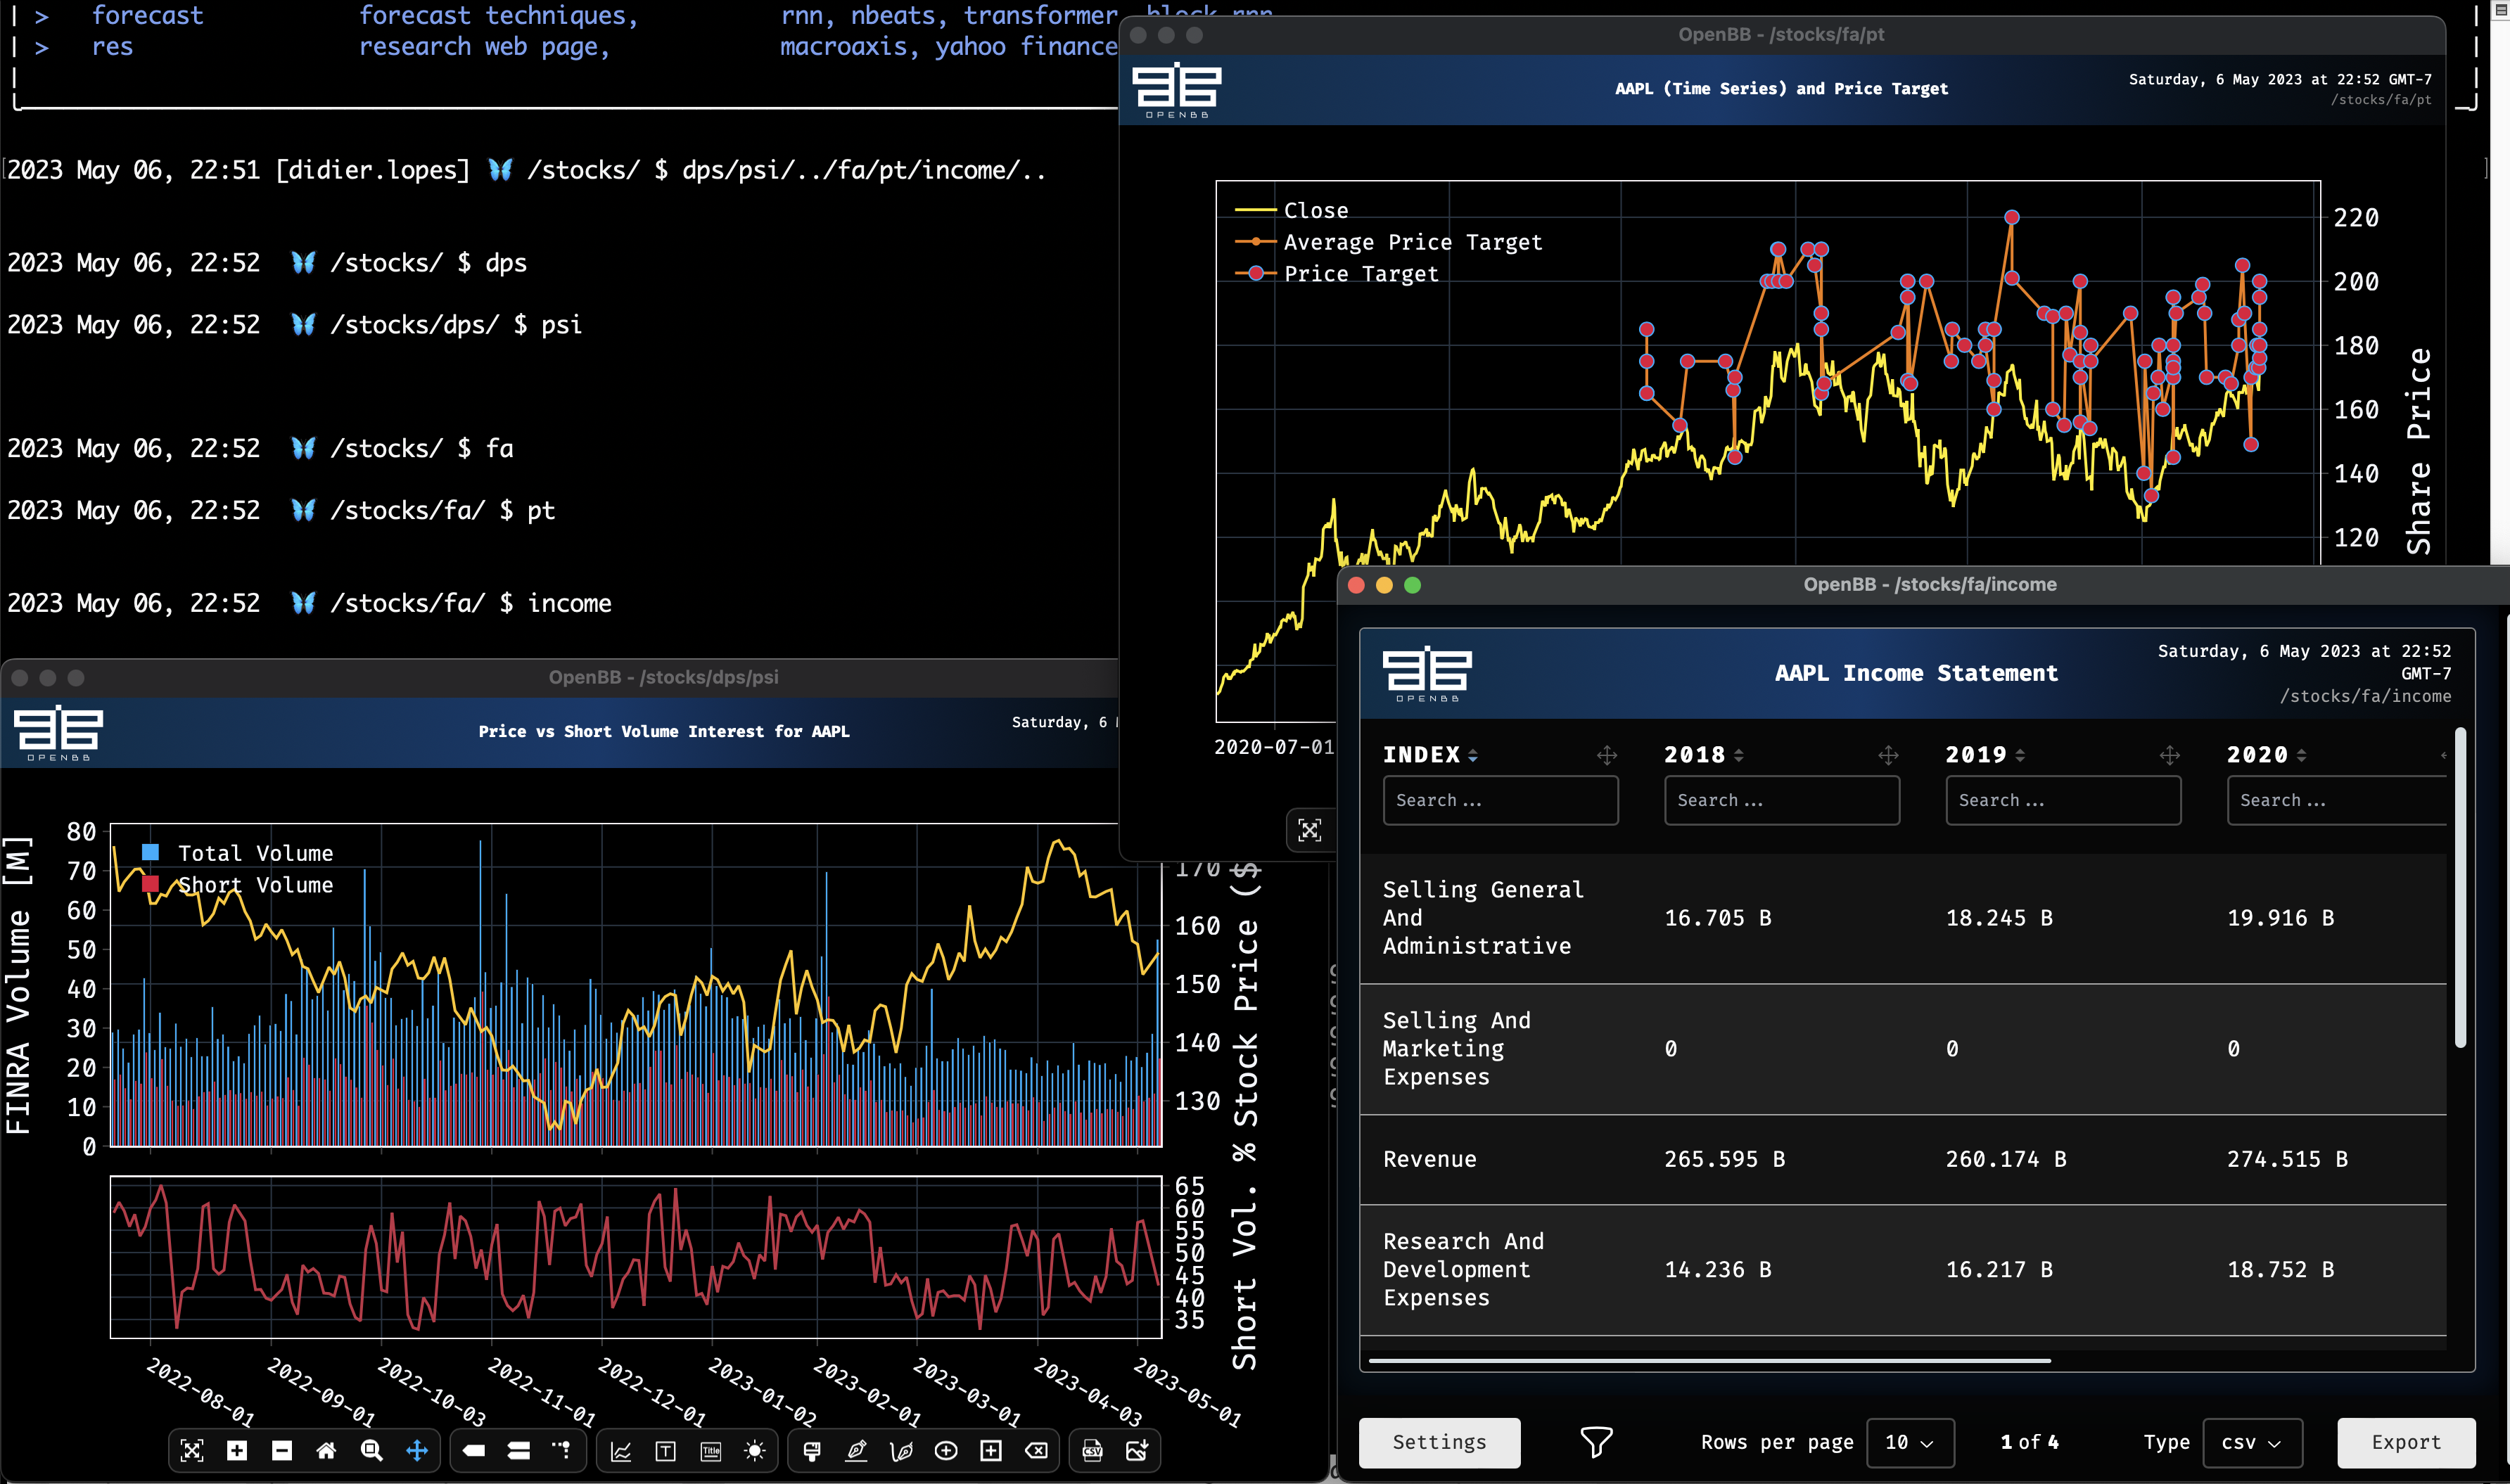Open Rows per page dropdown
Image resolution: width=2510 pixels, height=1484 pixels.
tap(1910, 1442)
